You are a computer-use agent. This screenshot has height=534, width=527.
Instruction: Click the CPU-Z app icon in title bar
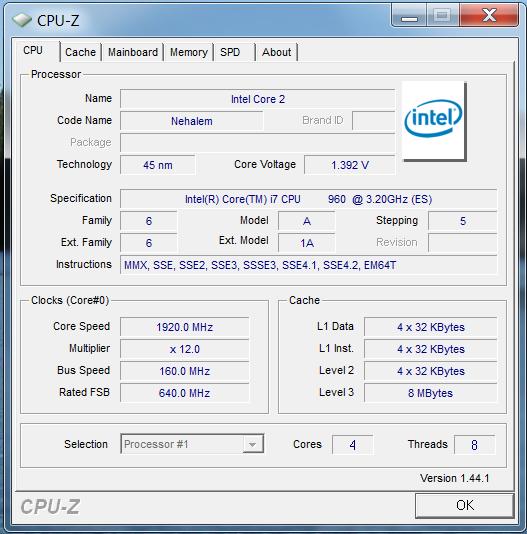[22, 20]
